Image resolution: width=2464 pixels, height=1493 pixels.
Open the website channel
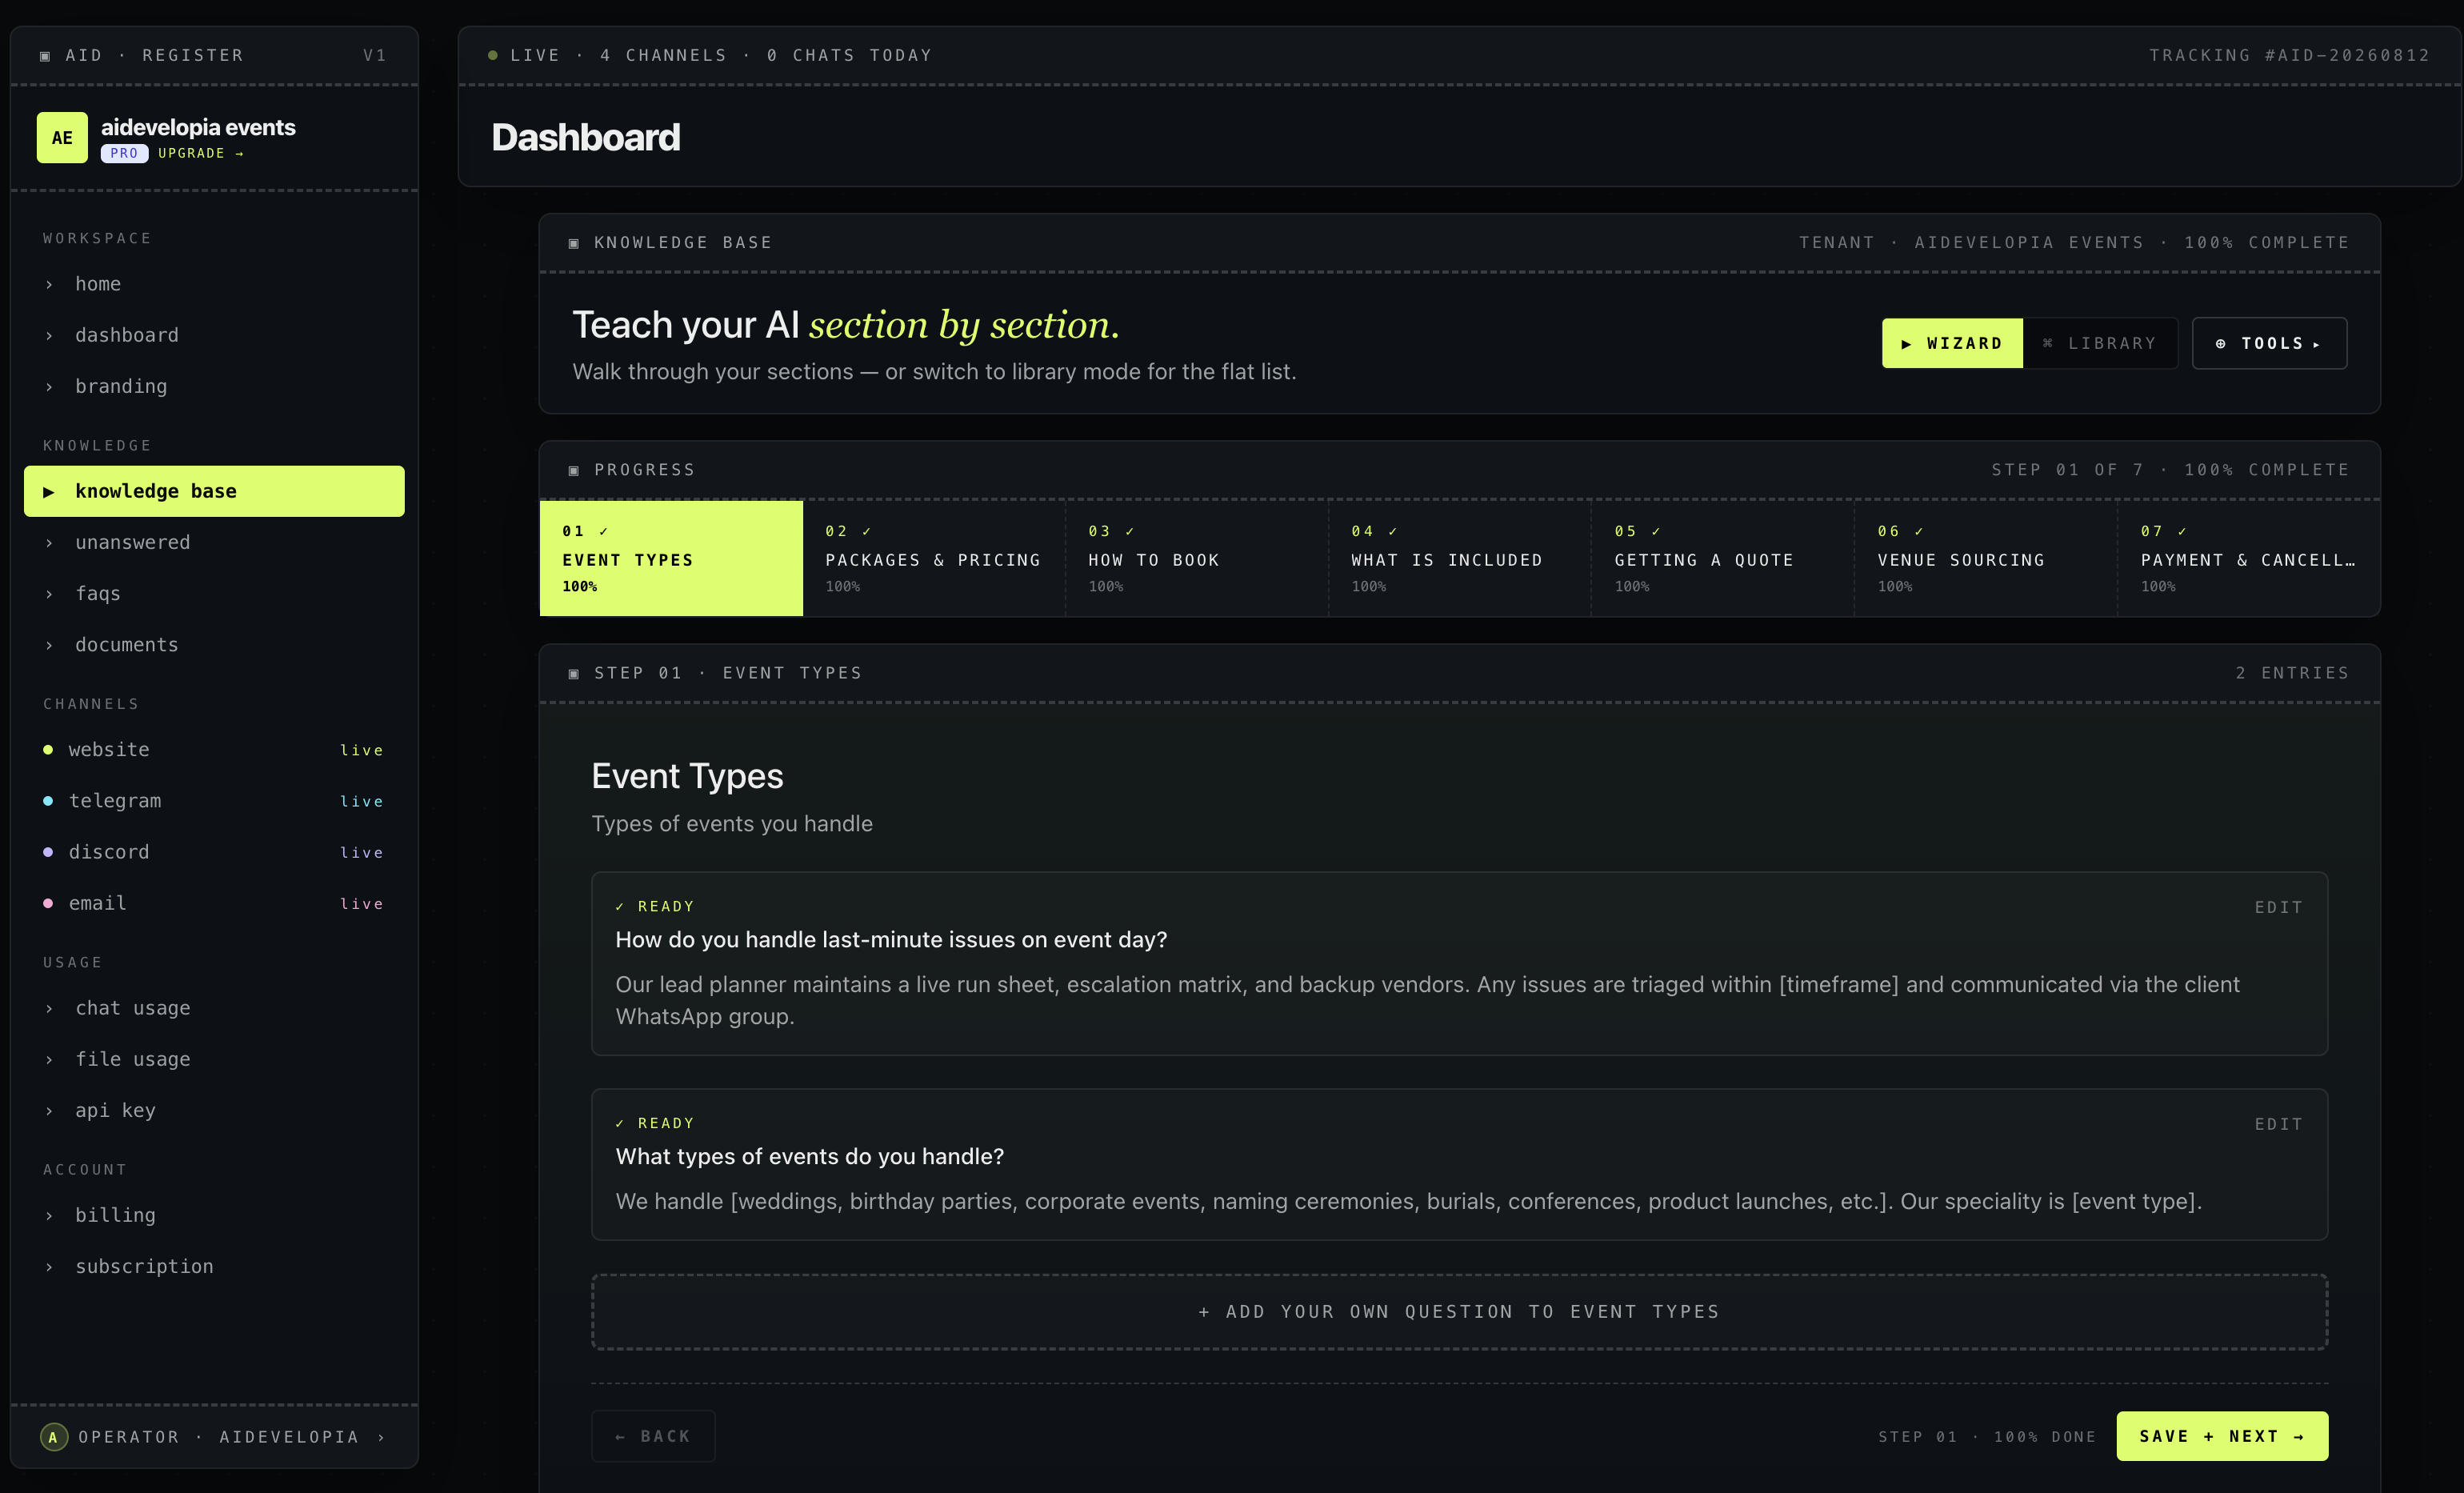coord(214,749)
